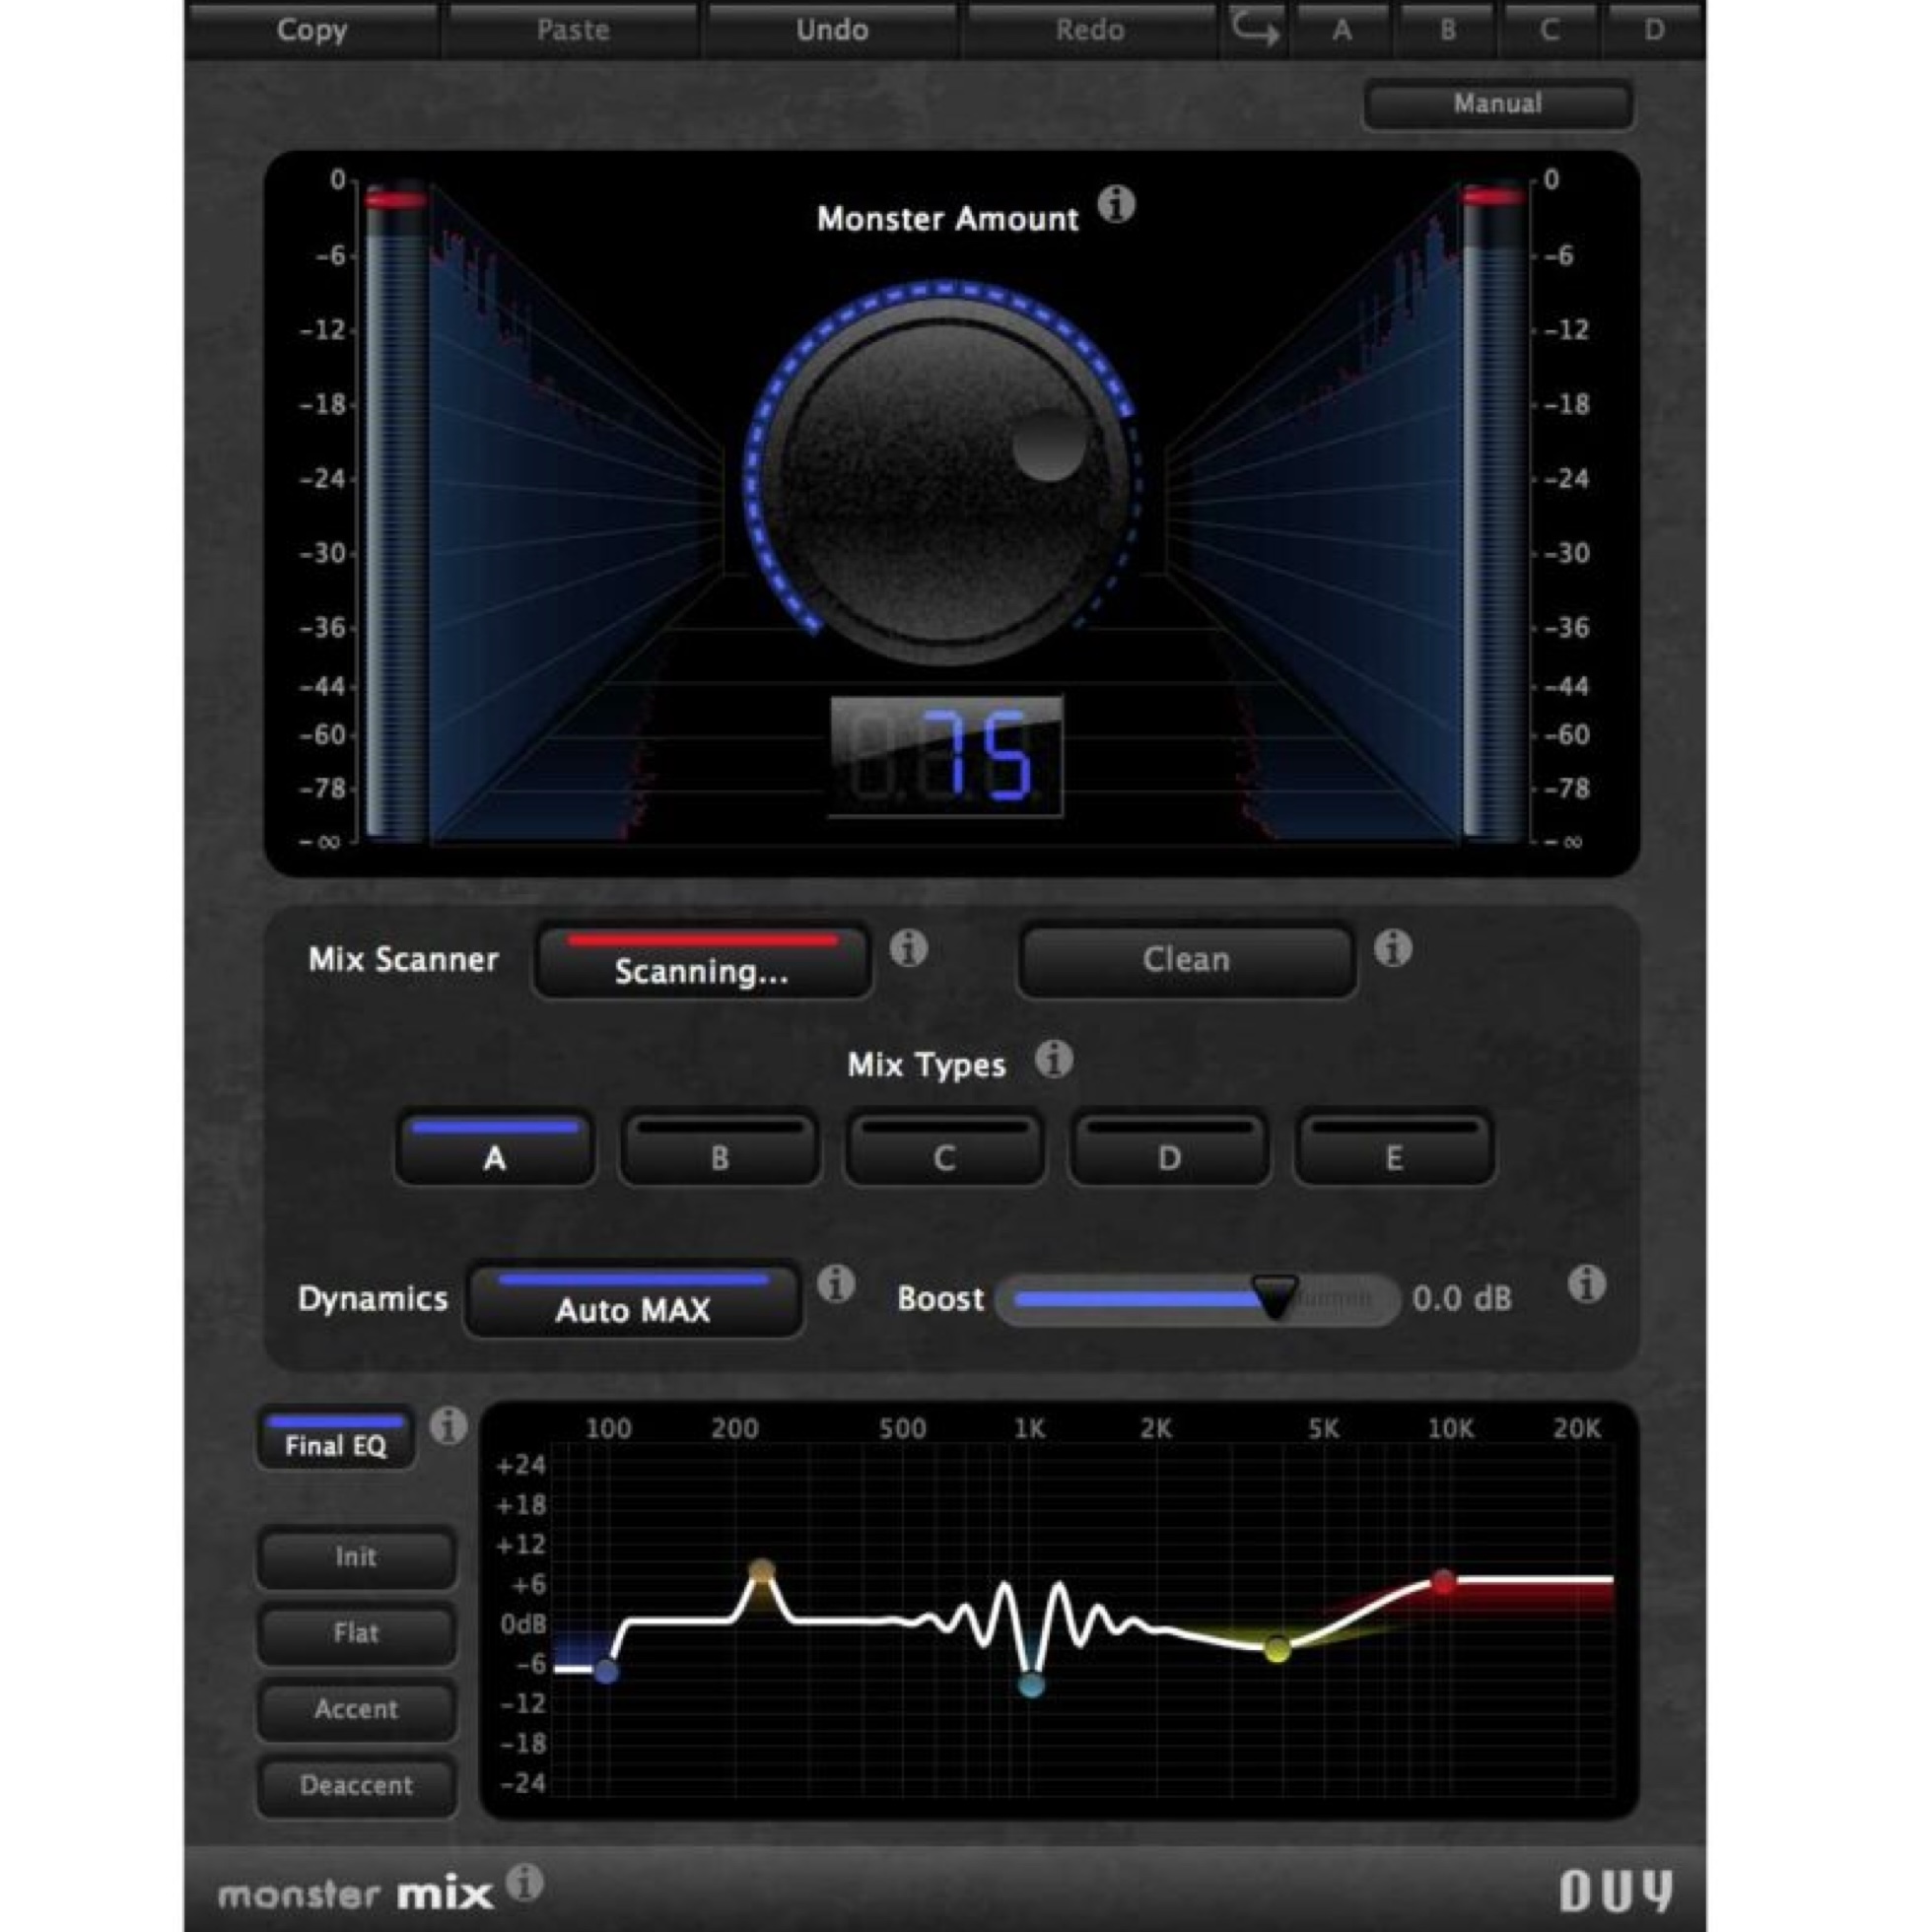Viewport: 1932px width, 1932px height.
Task: Select the blue low-cut EQ node
Action: pyautogui.click(x=606, y=1670)
